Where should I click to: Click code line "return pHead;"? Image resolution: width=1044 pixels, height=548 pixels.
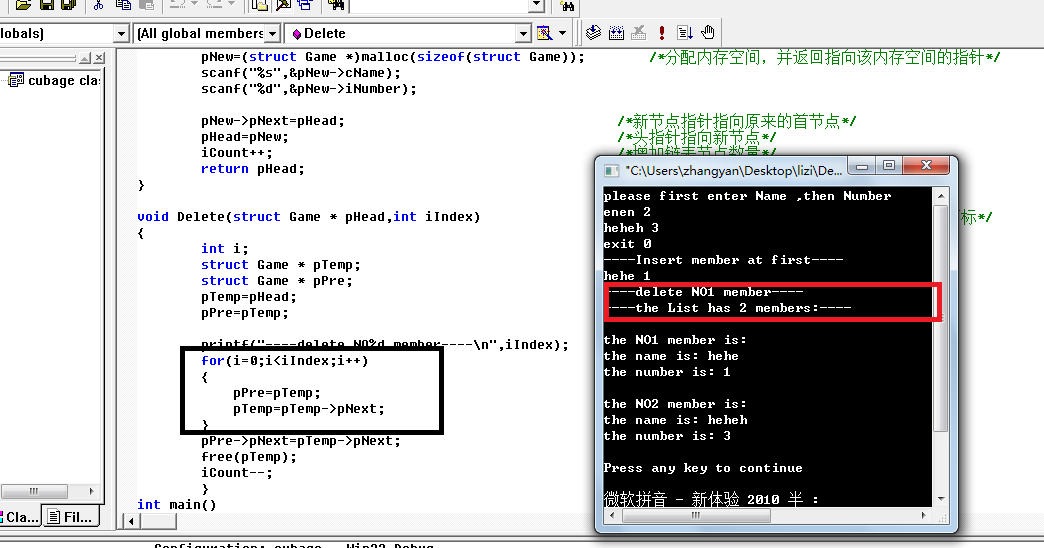252,169
